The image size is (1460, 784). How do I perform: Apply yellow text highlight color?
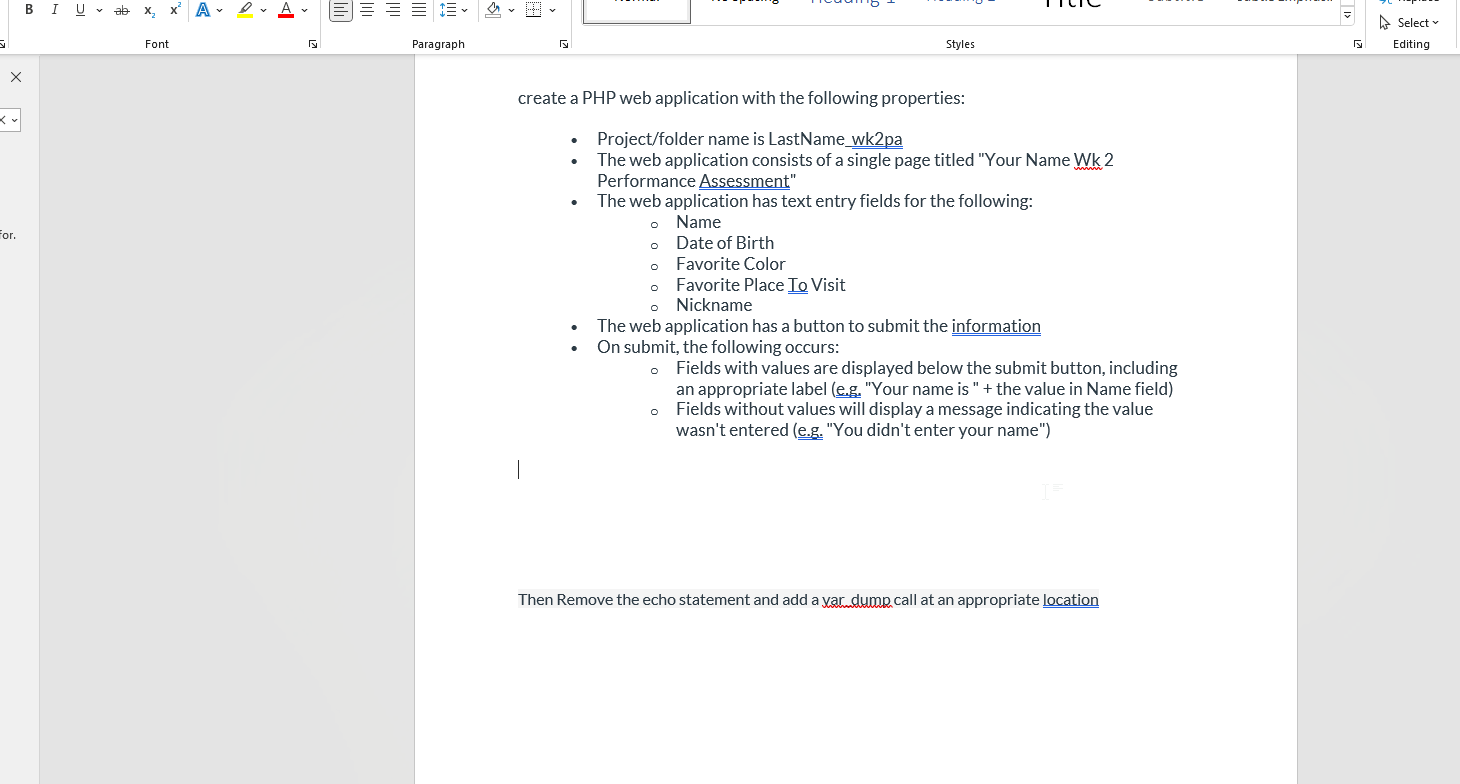245,10
